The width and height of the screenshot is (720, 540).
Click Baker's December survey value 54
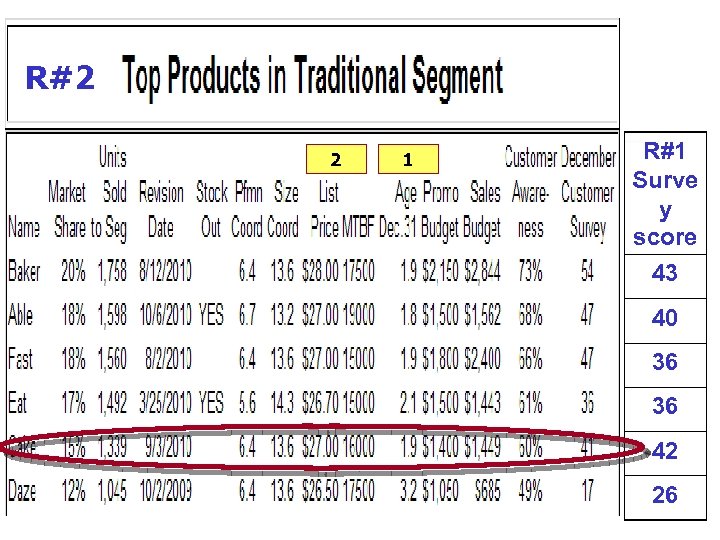587,270
